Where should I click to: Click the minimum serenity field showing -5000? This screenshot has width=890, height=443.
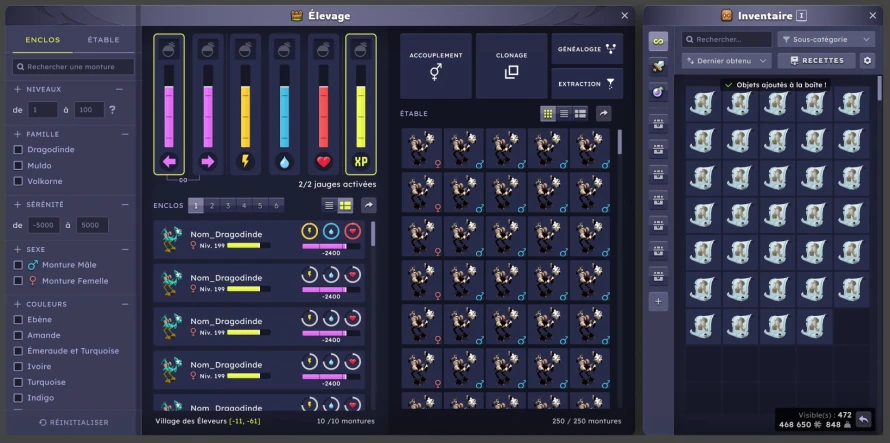click(44, 225)
